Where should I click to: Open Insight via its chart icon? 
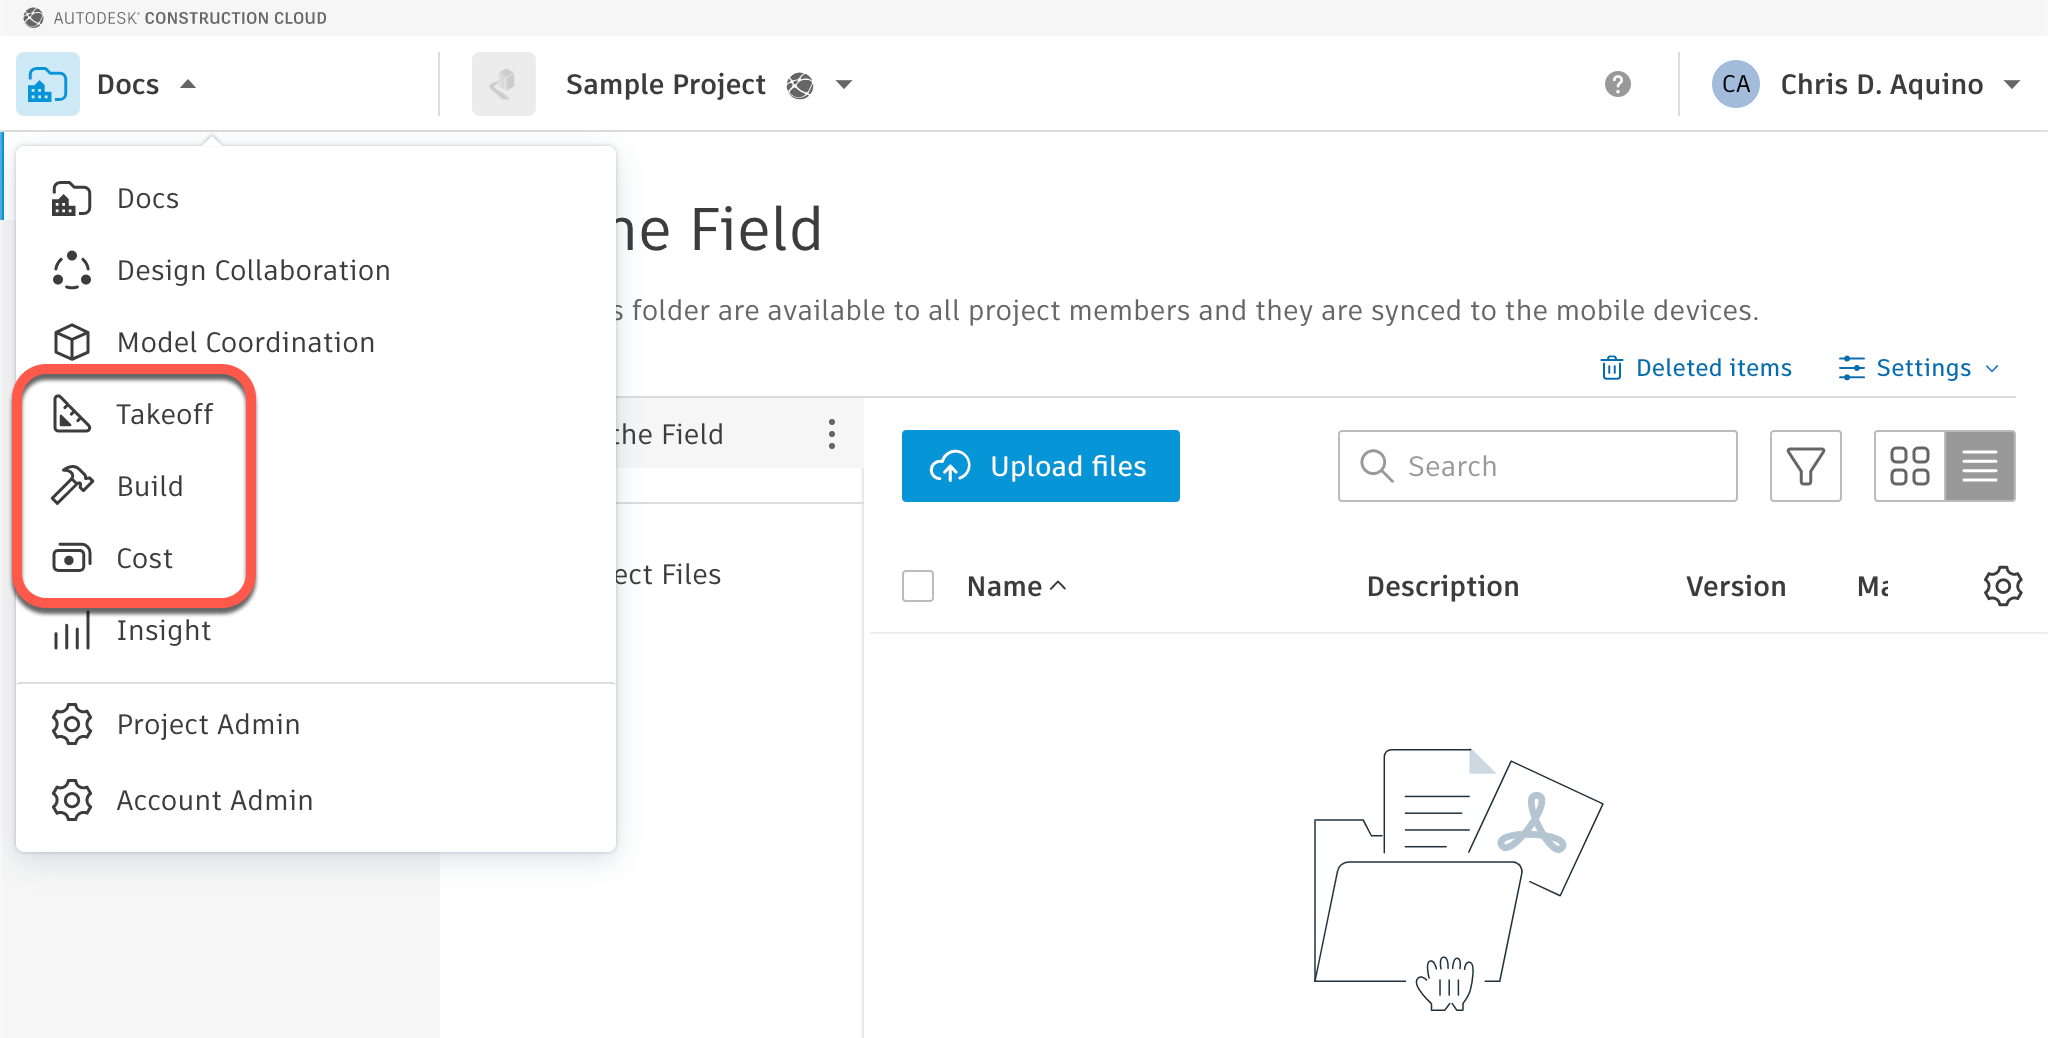point(69,629)
